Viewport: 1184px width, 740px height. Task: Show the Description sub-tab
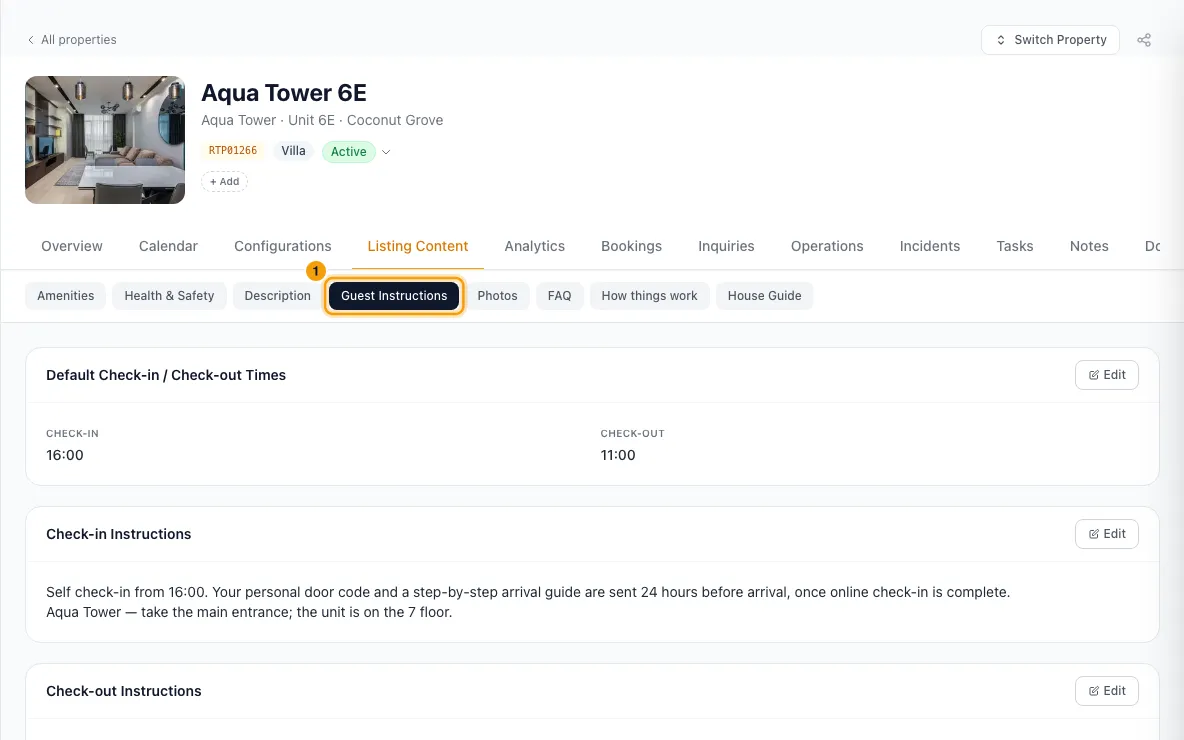click(277, 296)
